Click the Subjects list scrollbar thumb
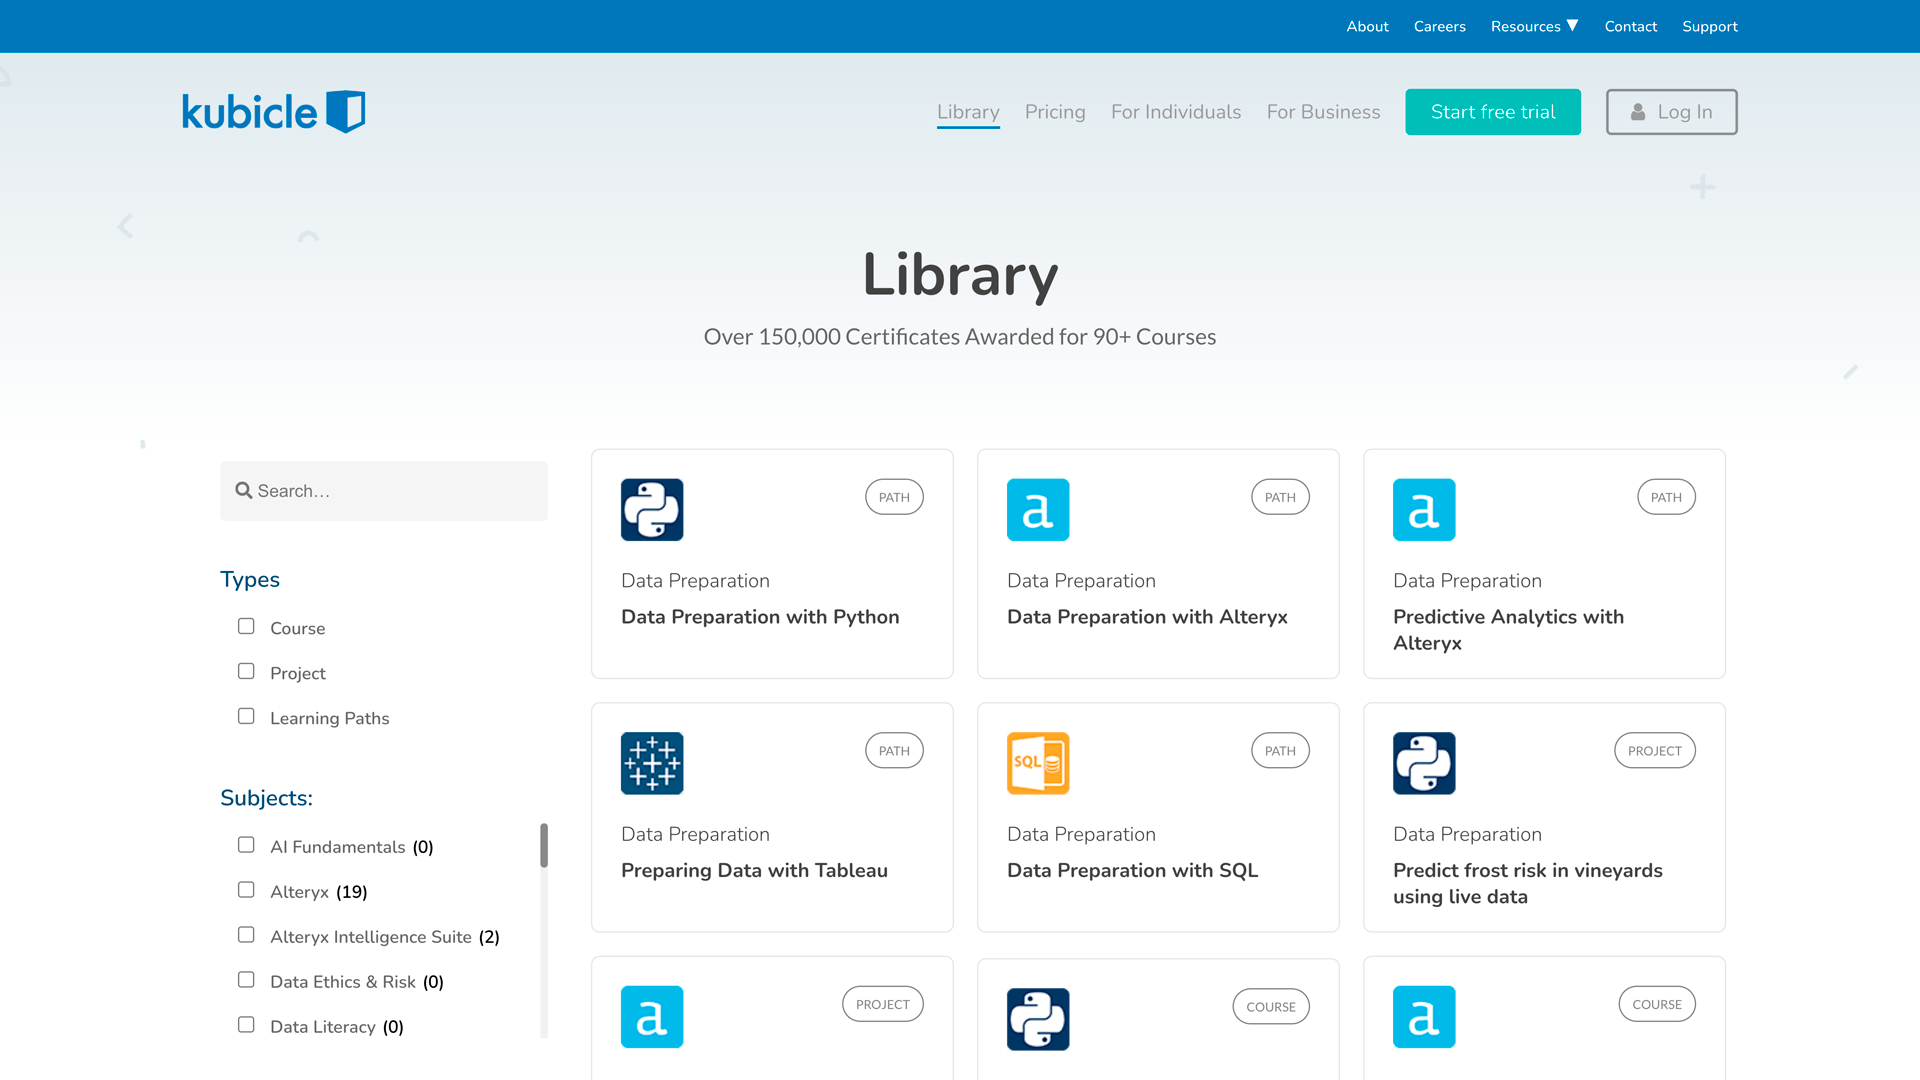The height and width of the screenshot is (1080, 1920). 544,846
